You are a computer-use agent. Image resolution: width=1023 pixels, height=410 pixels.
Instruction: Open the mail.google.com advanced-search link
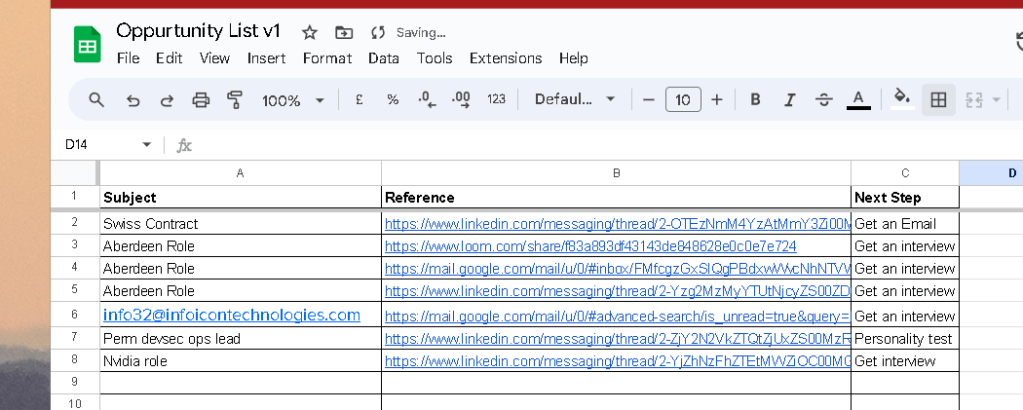(x=617, y=317)
